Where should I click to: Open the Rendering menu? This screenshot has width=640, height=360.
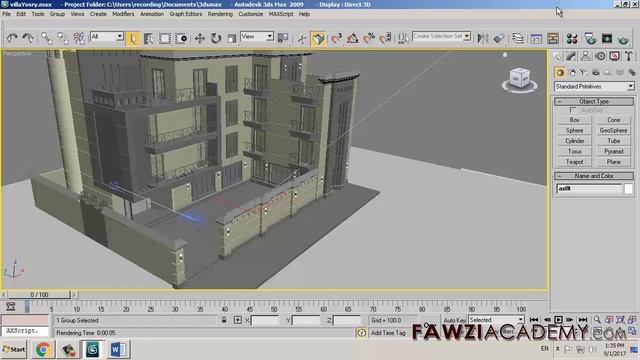pos(220,14)
